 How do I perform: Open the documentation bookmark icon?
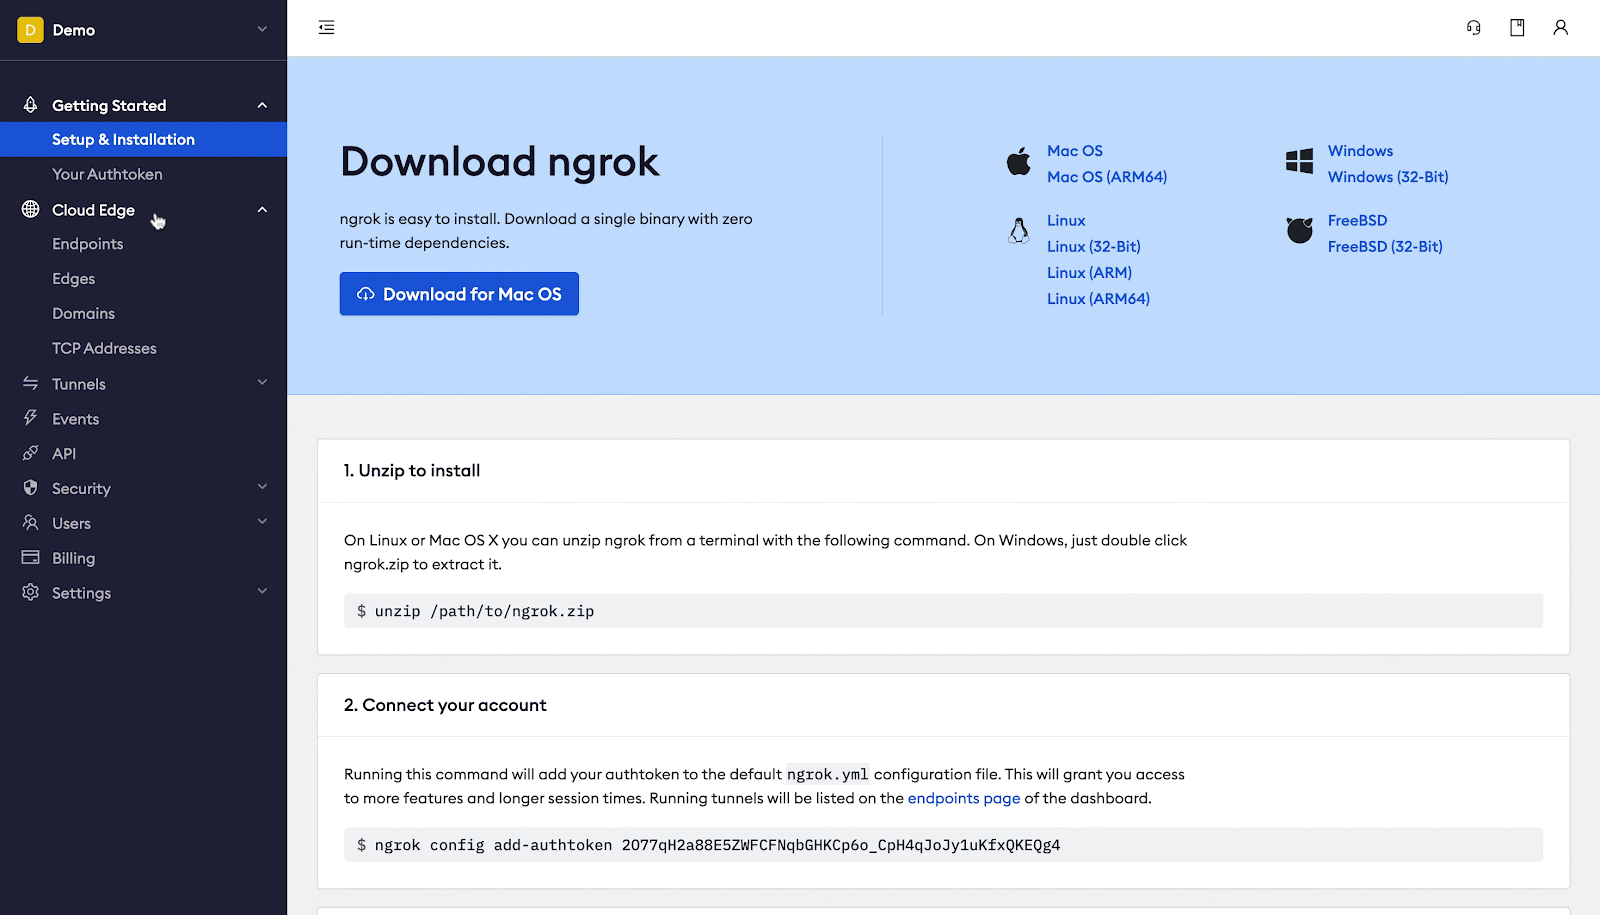pyautogui.click(x=1517, y=27)
